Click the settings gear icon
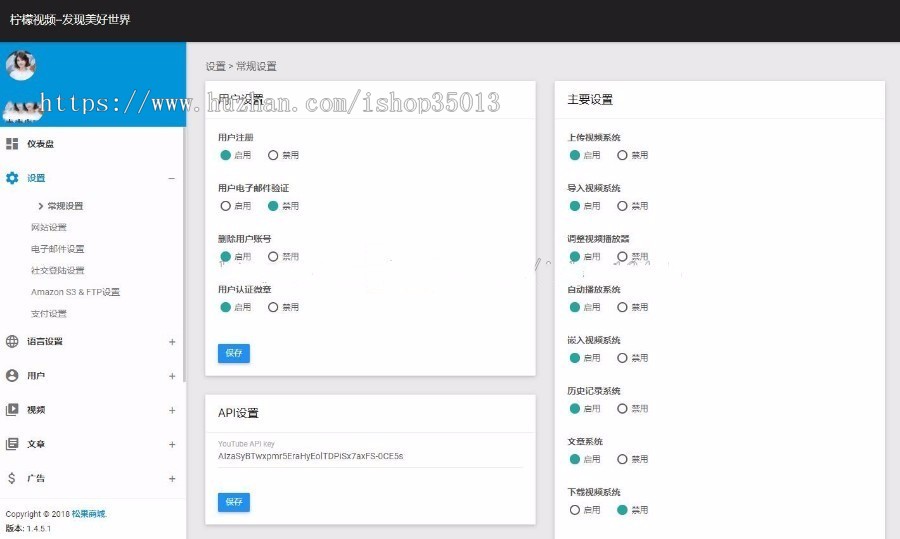This screenshot has height=539, width=900. (x=12, y=178)
